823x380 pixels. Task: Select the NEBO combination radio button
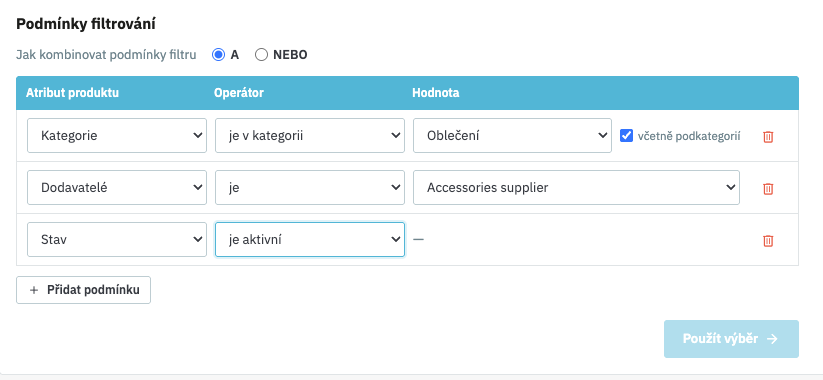(261, 55)
